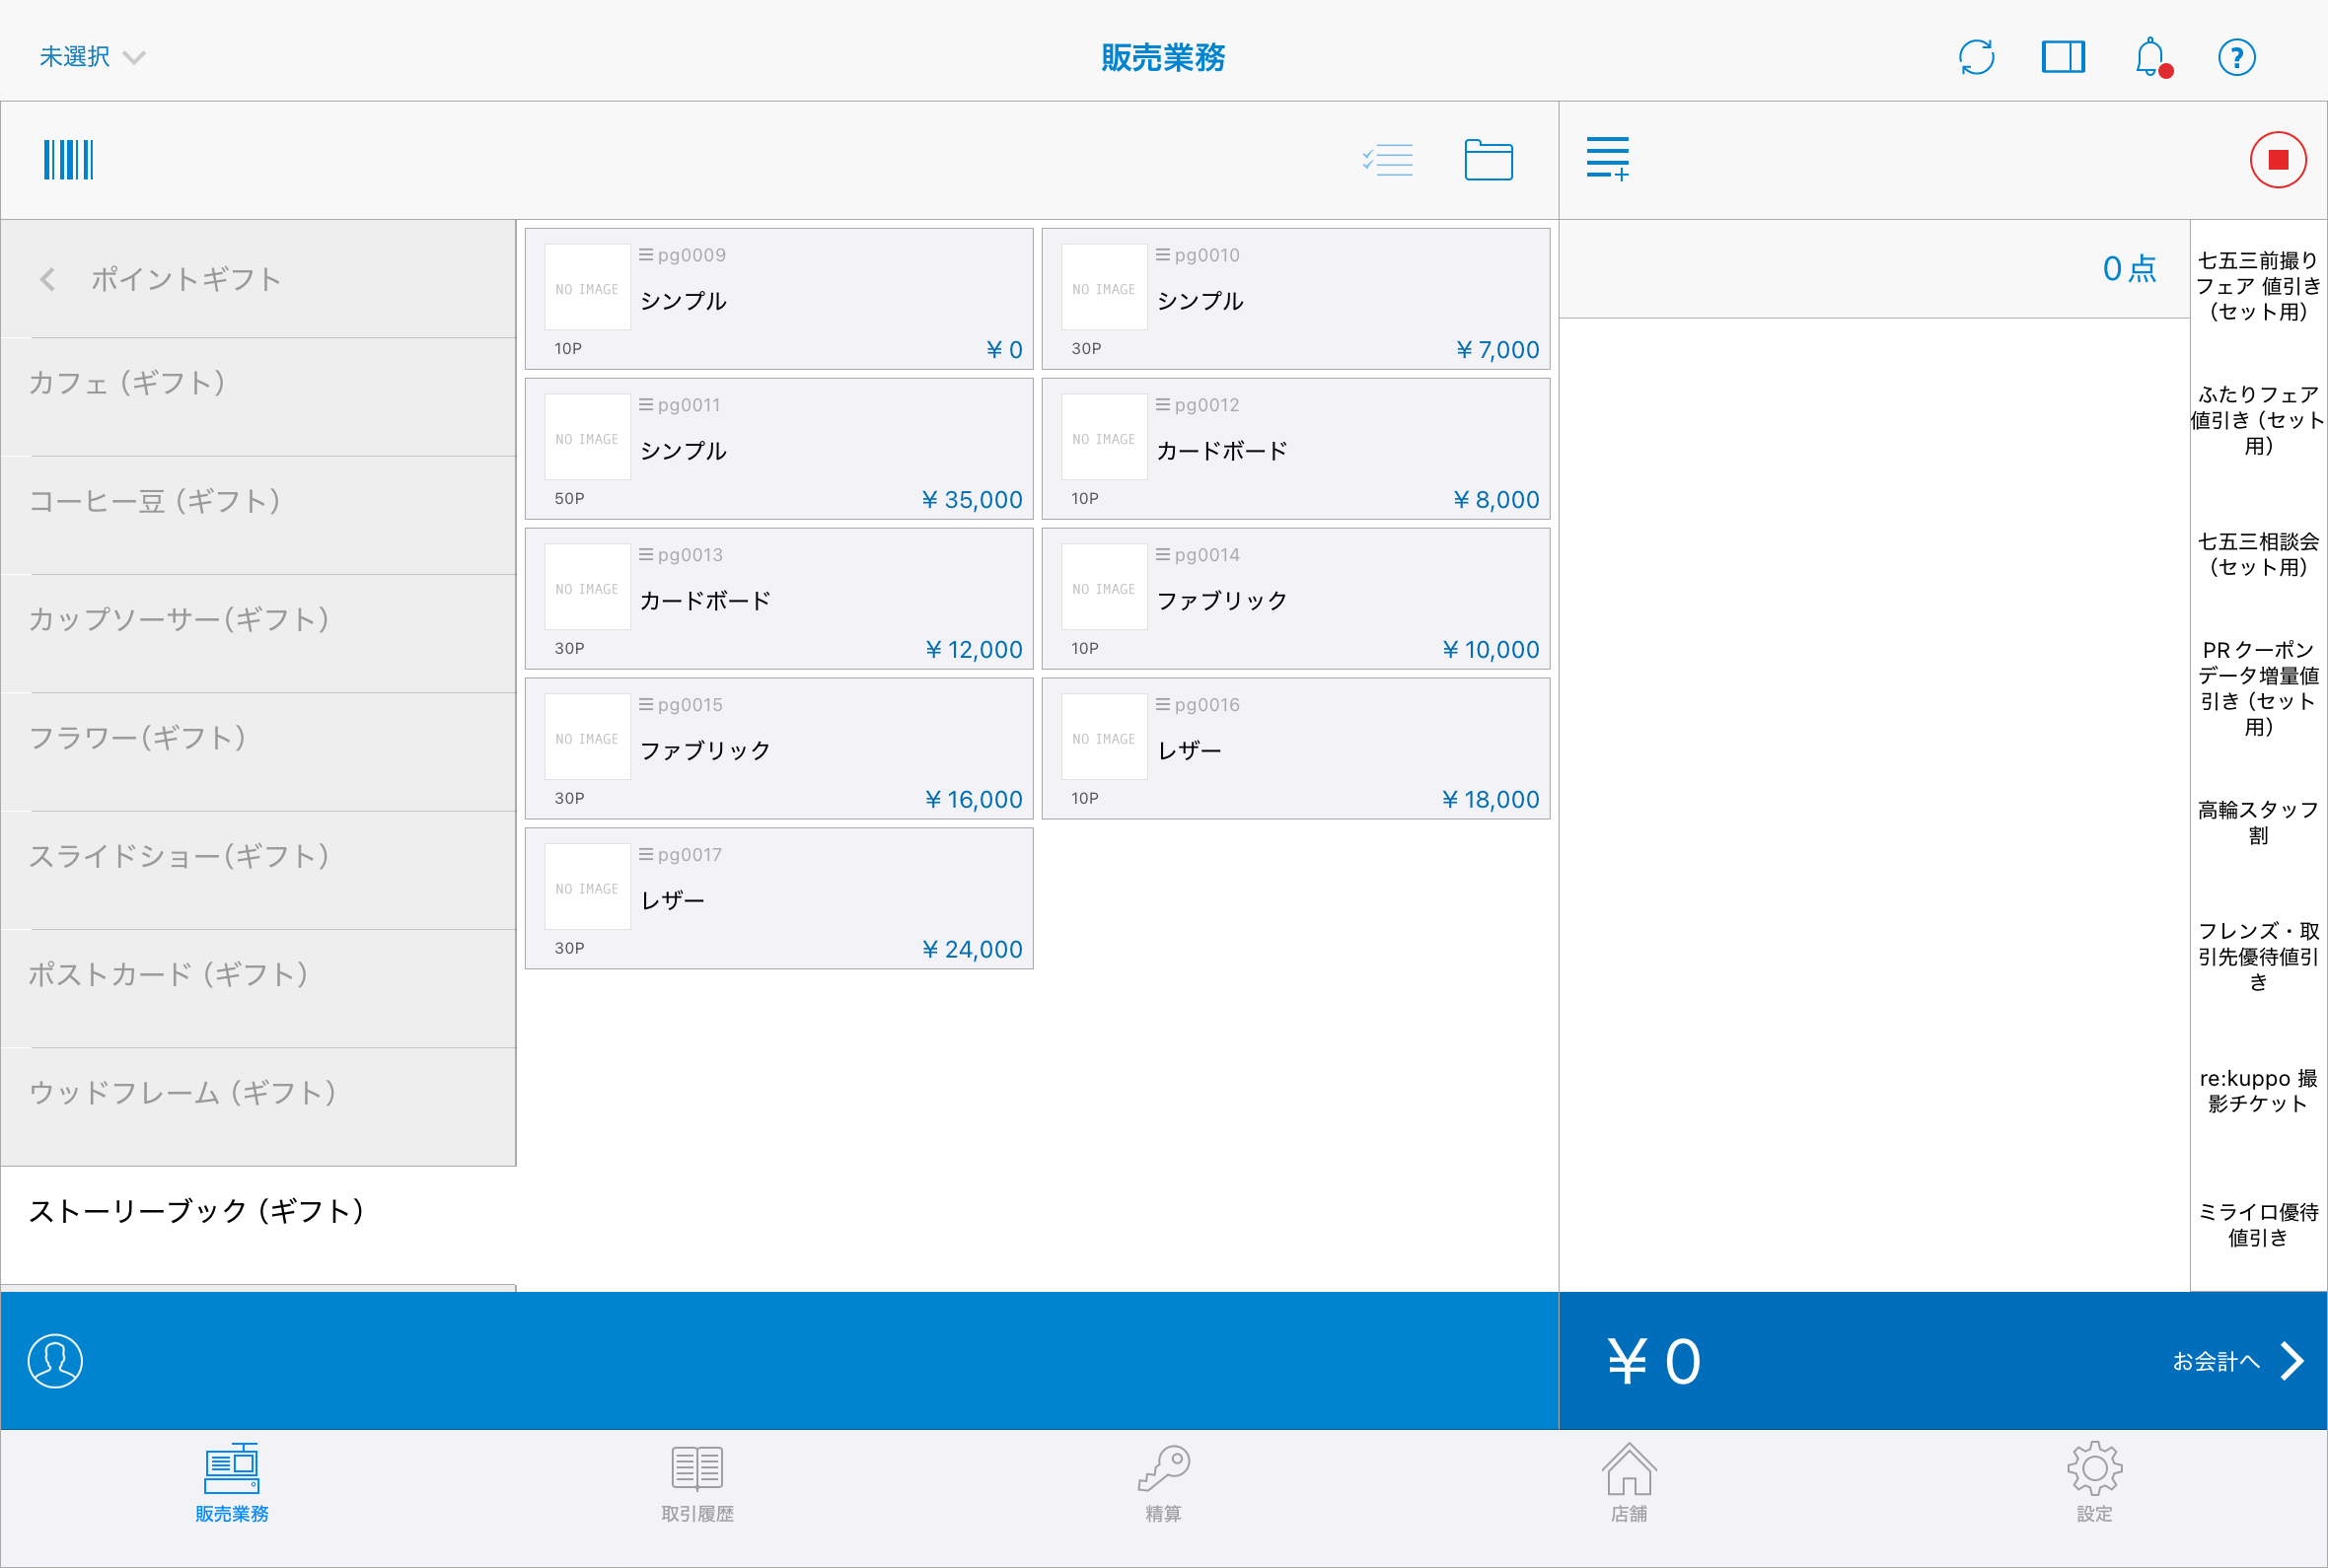Switch to checklist list view icon
Viewport: 2328px width, 1568px height.
coord(1388,160)
